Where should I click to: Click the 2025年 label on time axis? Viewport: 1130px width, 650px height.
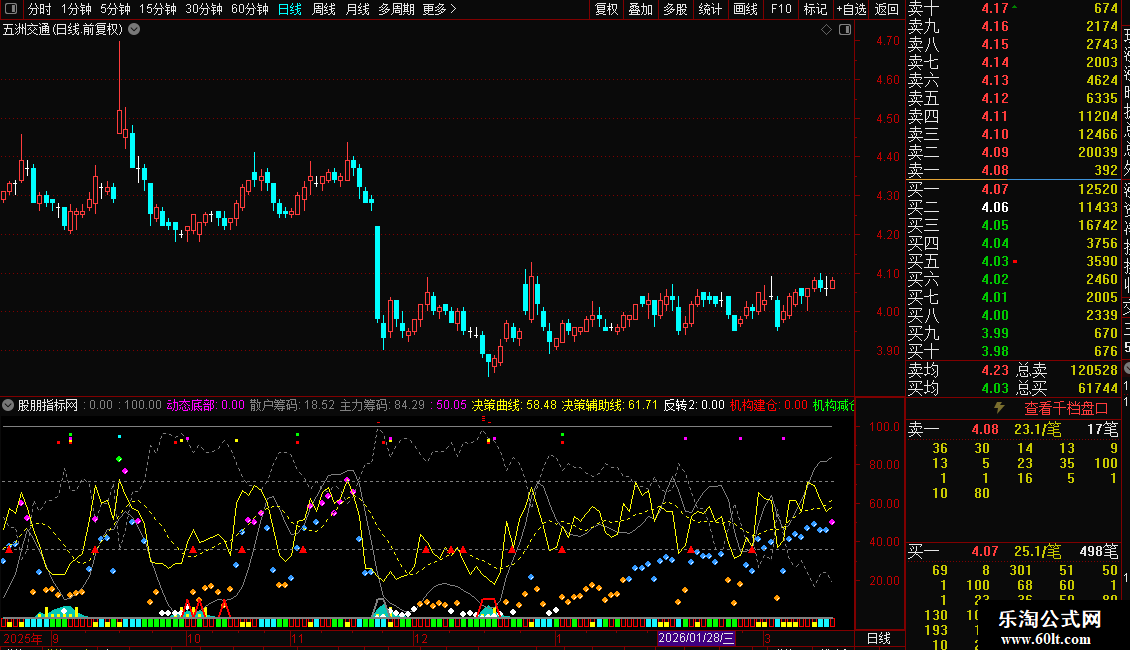point(23,638)
